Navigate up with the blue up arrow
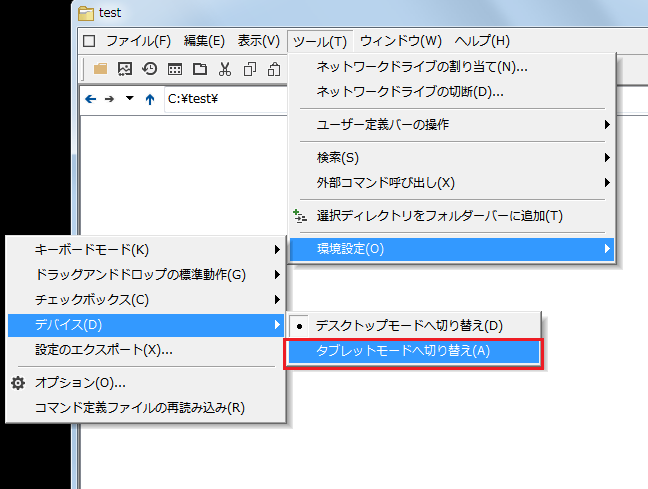This screenshot has height=489, width=648. coord(149,99)
